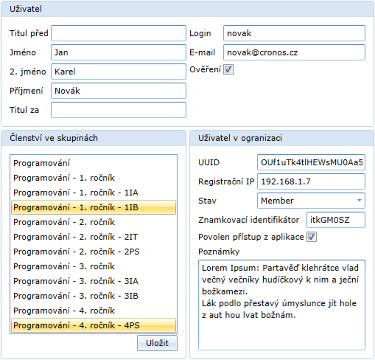Screen dimensions: 375x360
Task: Select Programování - 2. ročník - 2IT
Action: [x=93, y=237]
